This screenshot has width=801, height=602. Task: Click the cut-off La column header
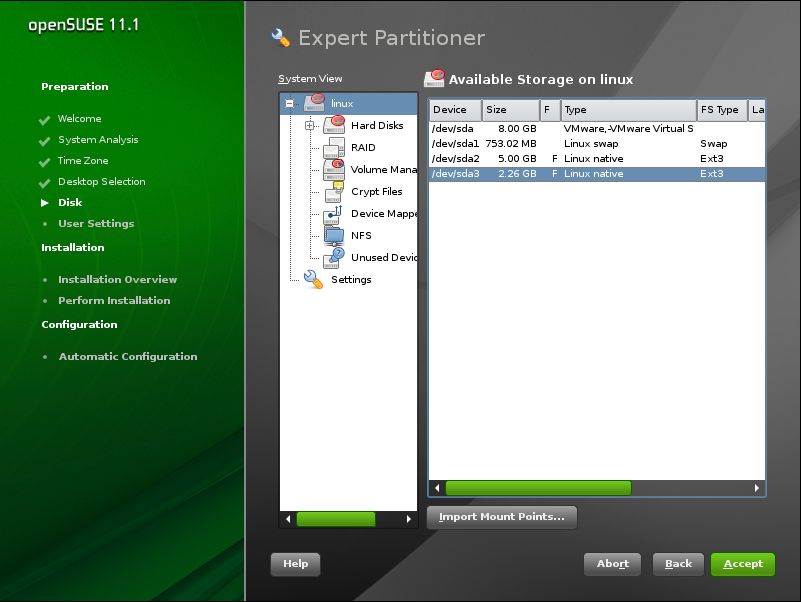[x=757, y=110]
